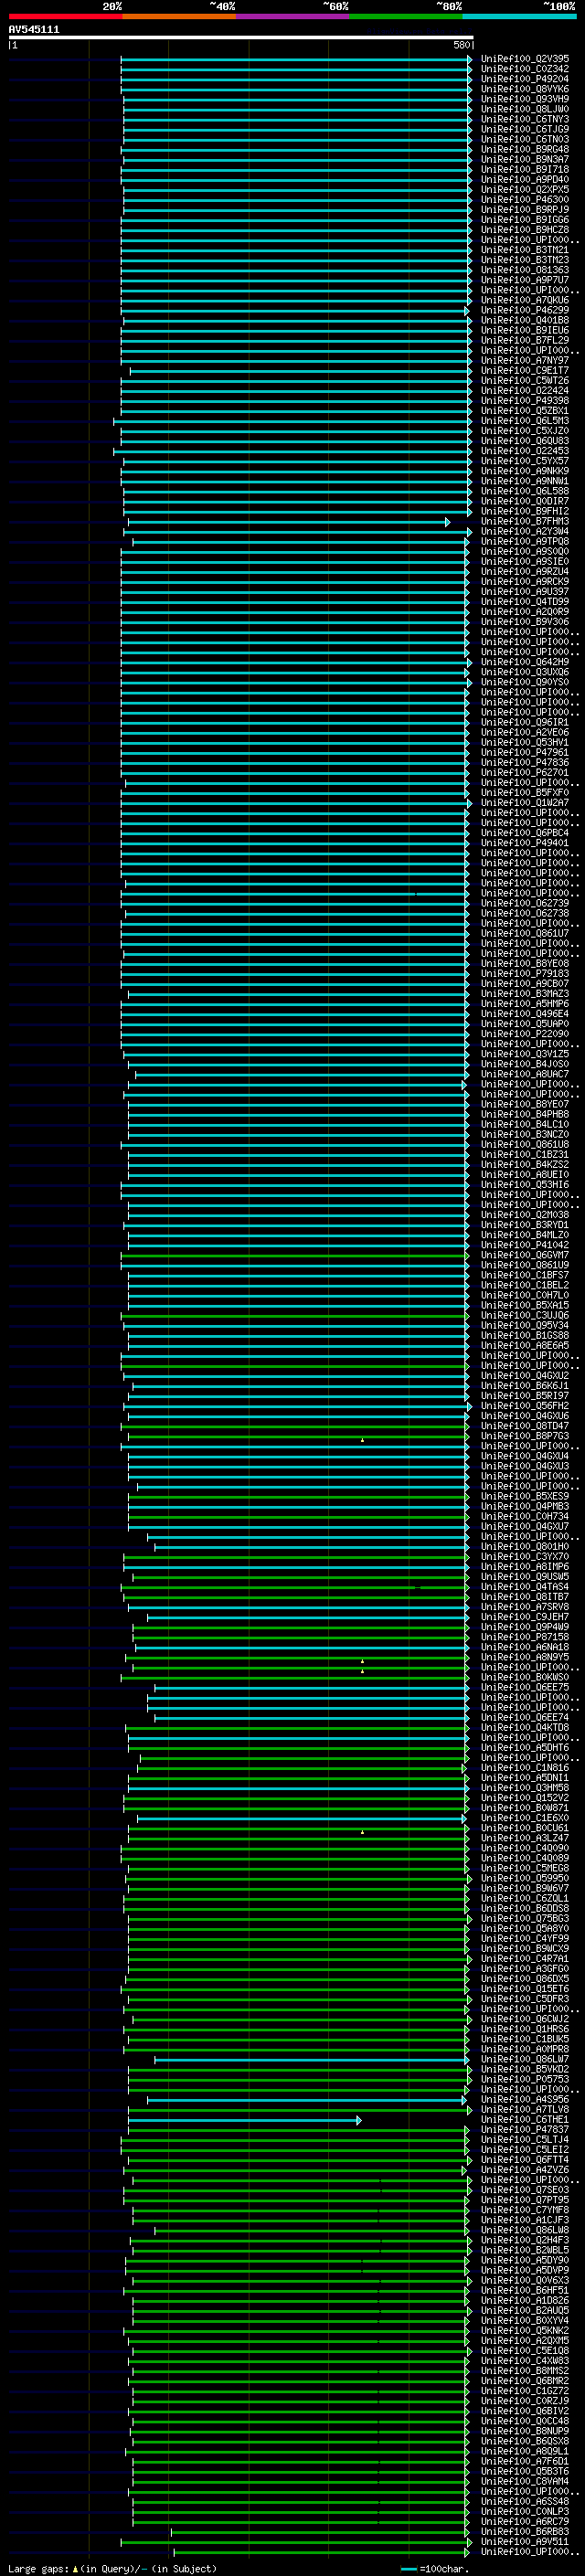This screenshot has height=2576, width=585.
Task: Go to hit UniRef100_B3TM23
Action: point(525,260)
